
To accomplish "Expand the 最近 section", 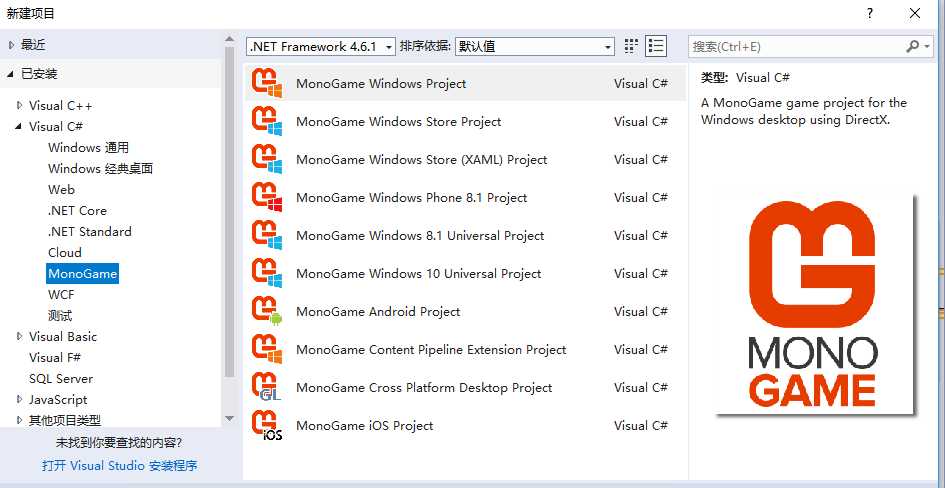I will point(10,45).
